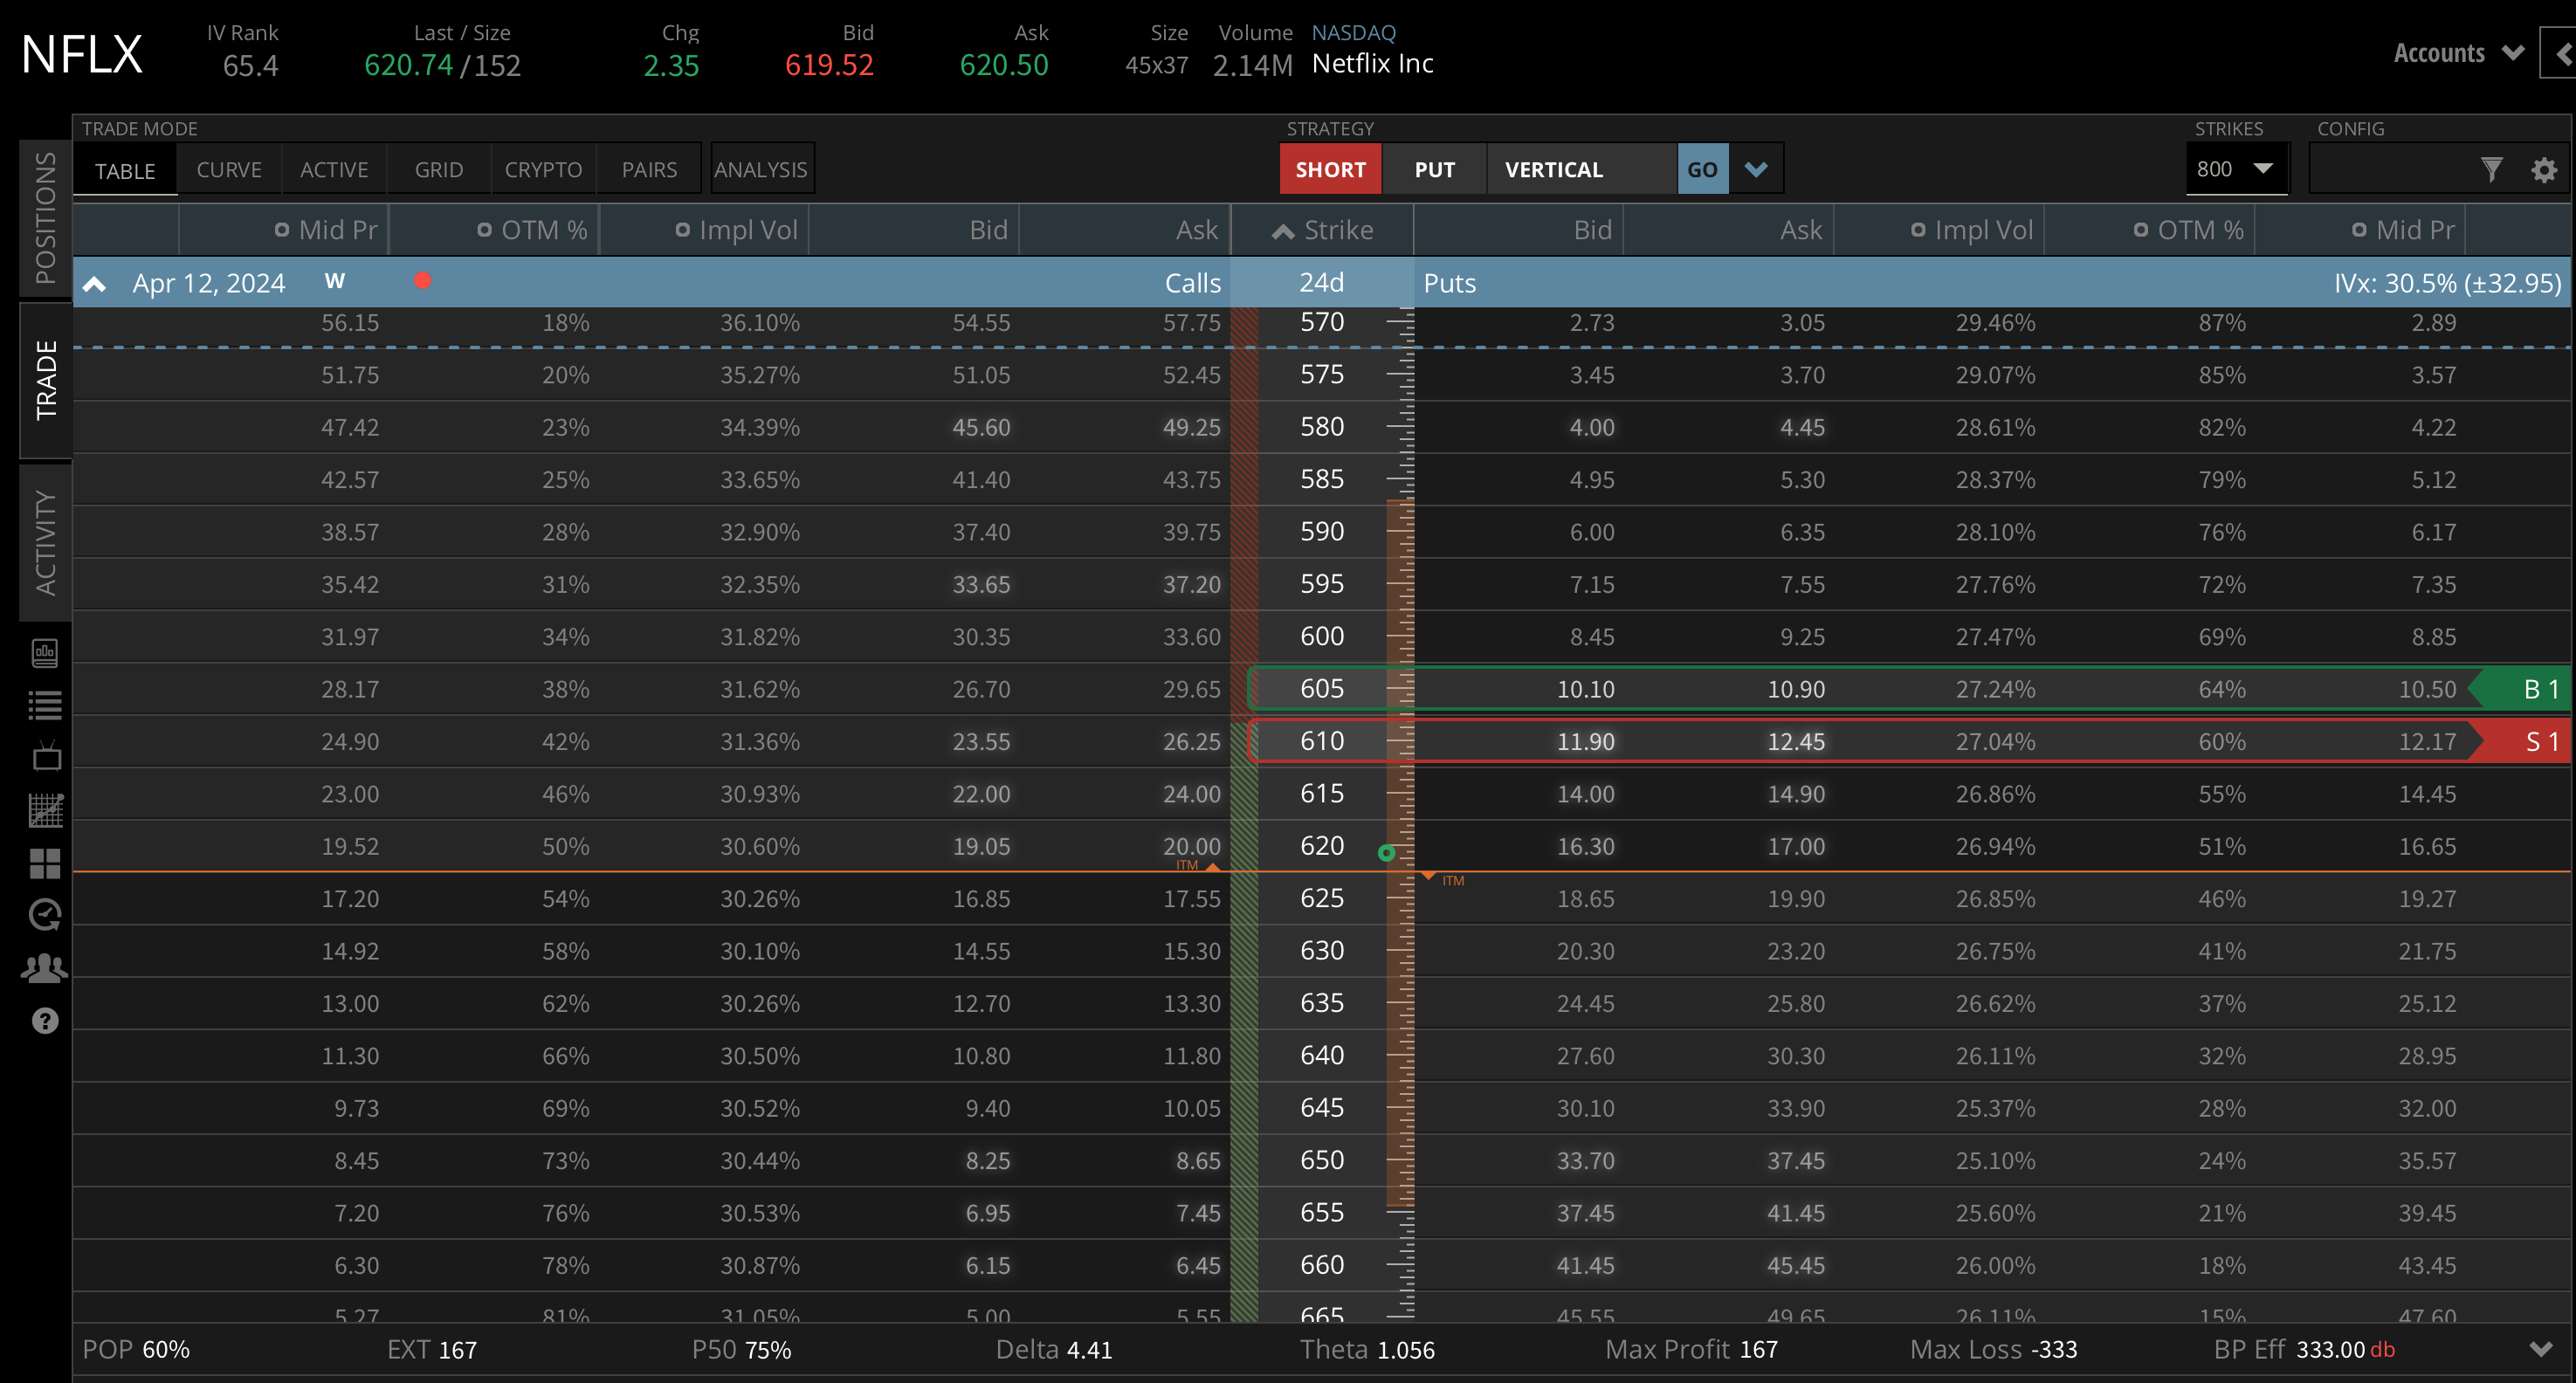Toggle visibility of the OTM % column
The height and width of the screenshot is (1383, 2576).
487,229
